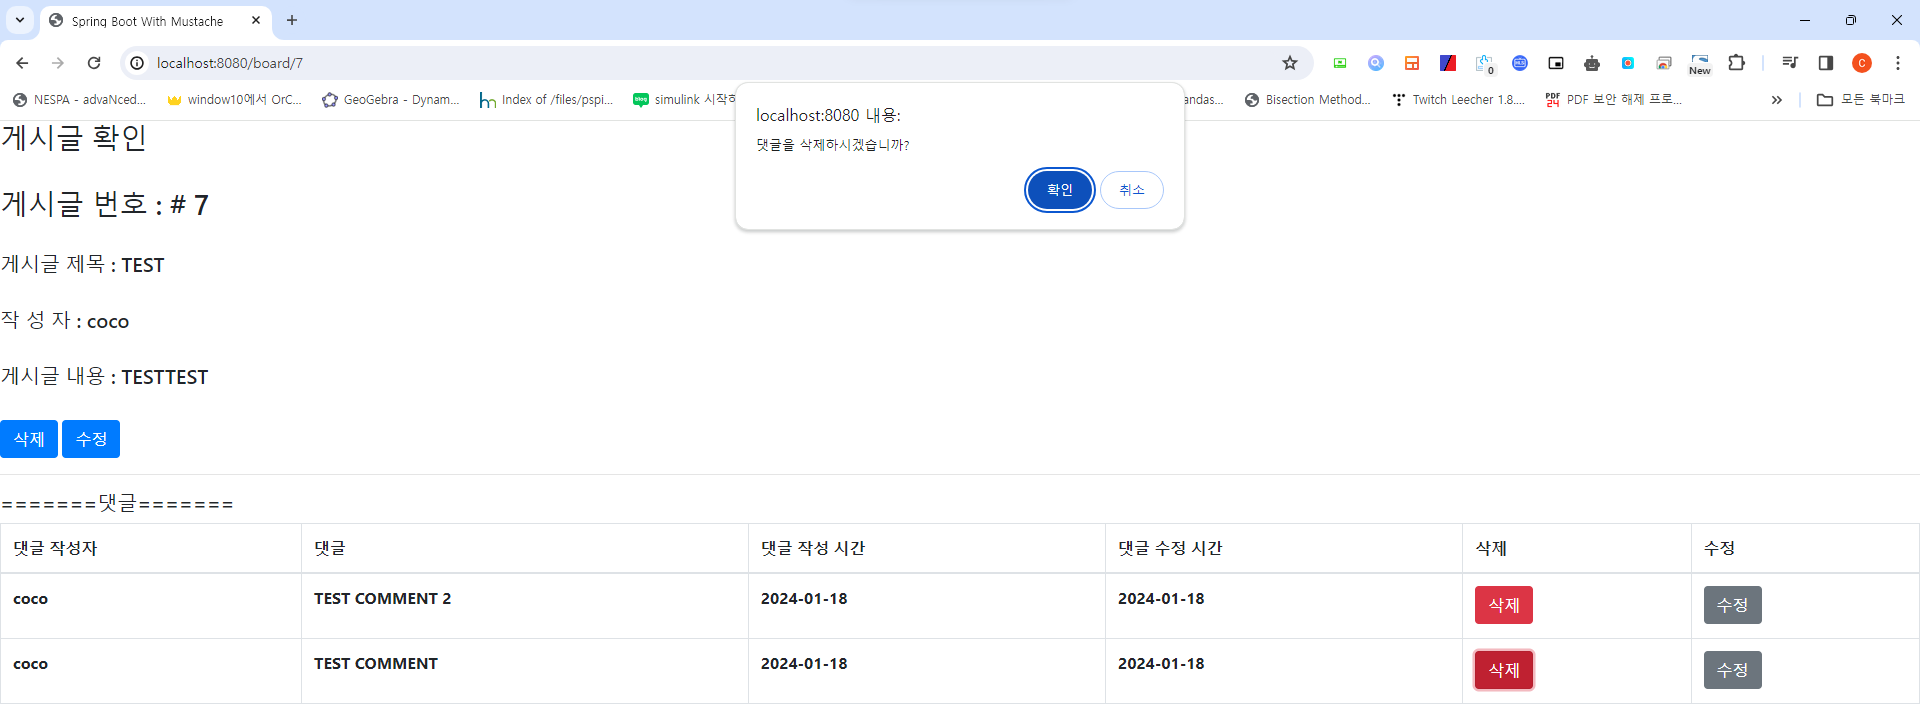Open PDF 보안 해제 bookmark
The height and width of the screenshot is (714, 1920).
pos(1614,99)
